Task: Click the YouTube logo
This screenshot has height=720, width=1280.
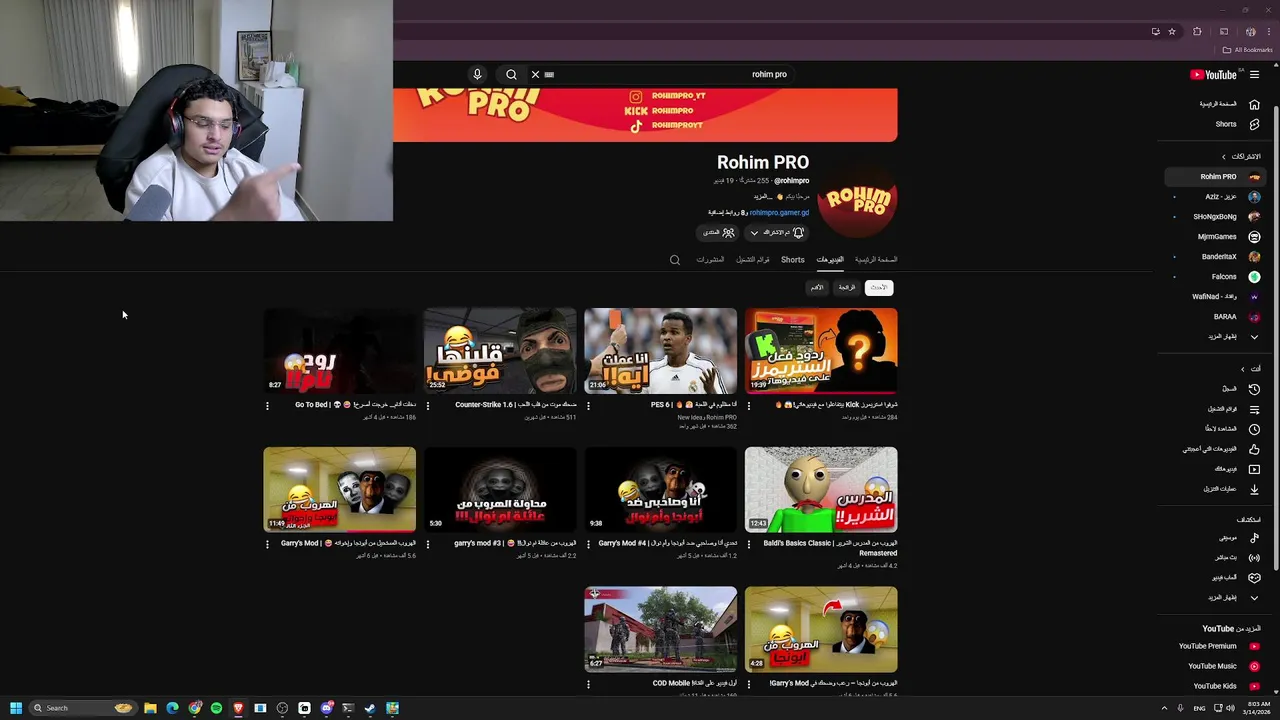Action: pyautogui.click(x=1214, y=74)
